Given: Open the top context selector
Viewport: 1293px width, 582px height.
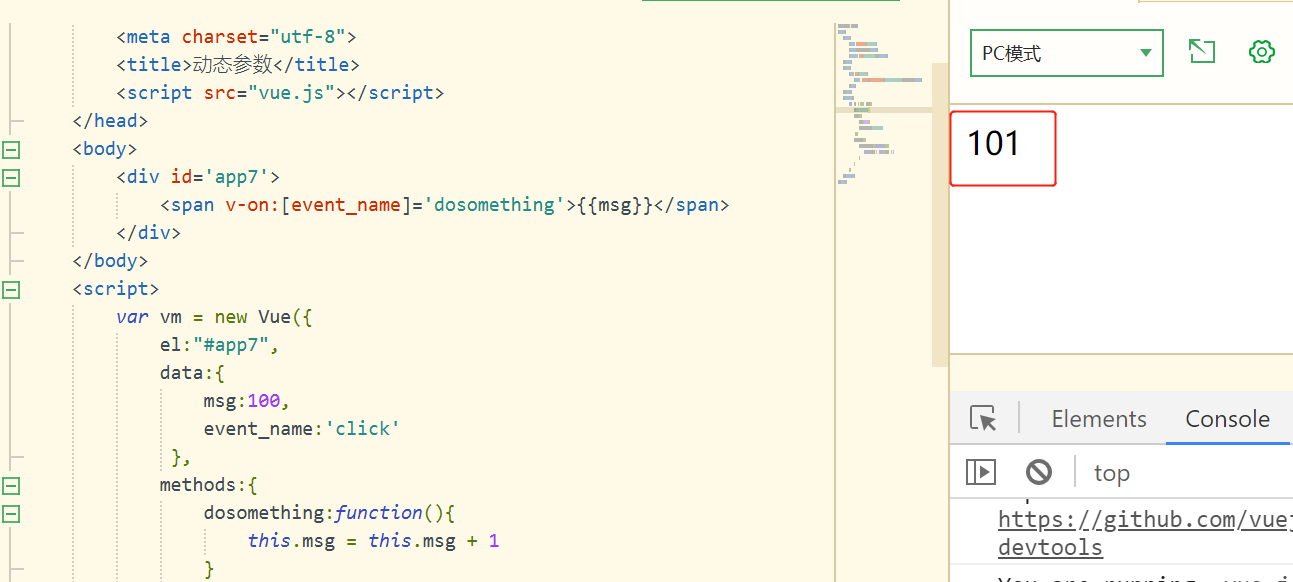Looking at the screenshot, I should (1111, 473).
